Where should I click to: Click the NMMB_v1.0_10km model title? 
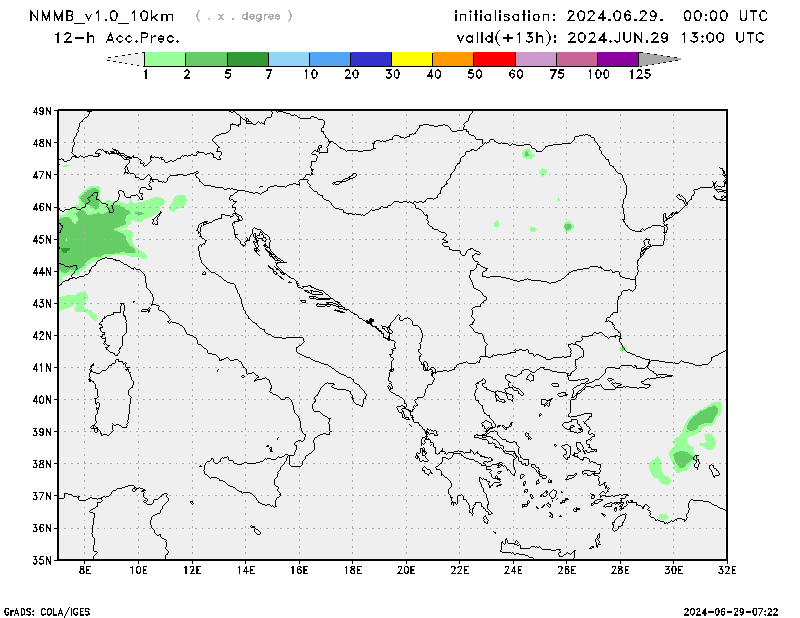click(104, 16)
